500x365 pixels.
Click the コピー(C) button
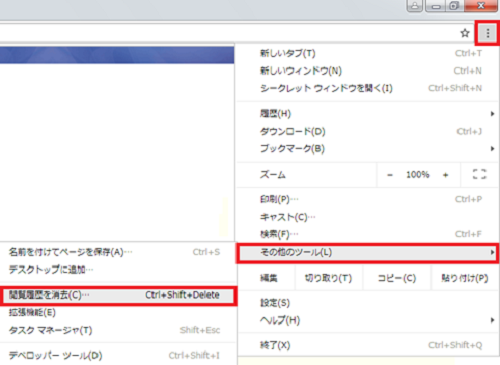coord(397,278)
